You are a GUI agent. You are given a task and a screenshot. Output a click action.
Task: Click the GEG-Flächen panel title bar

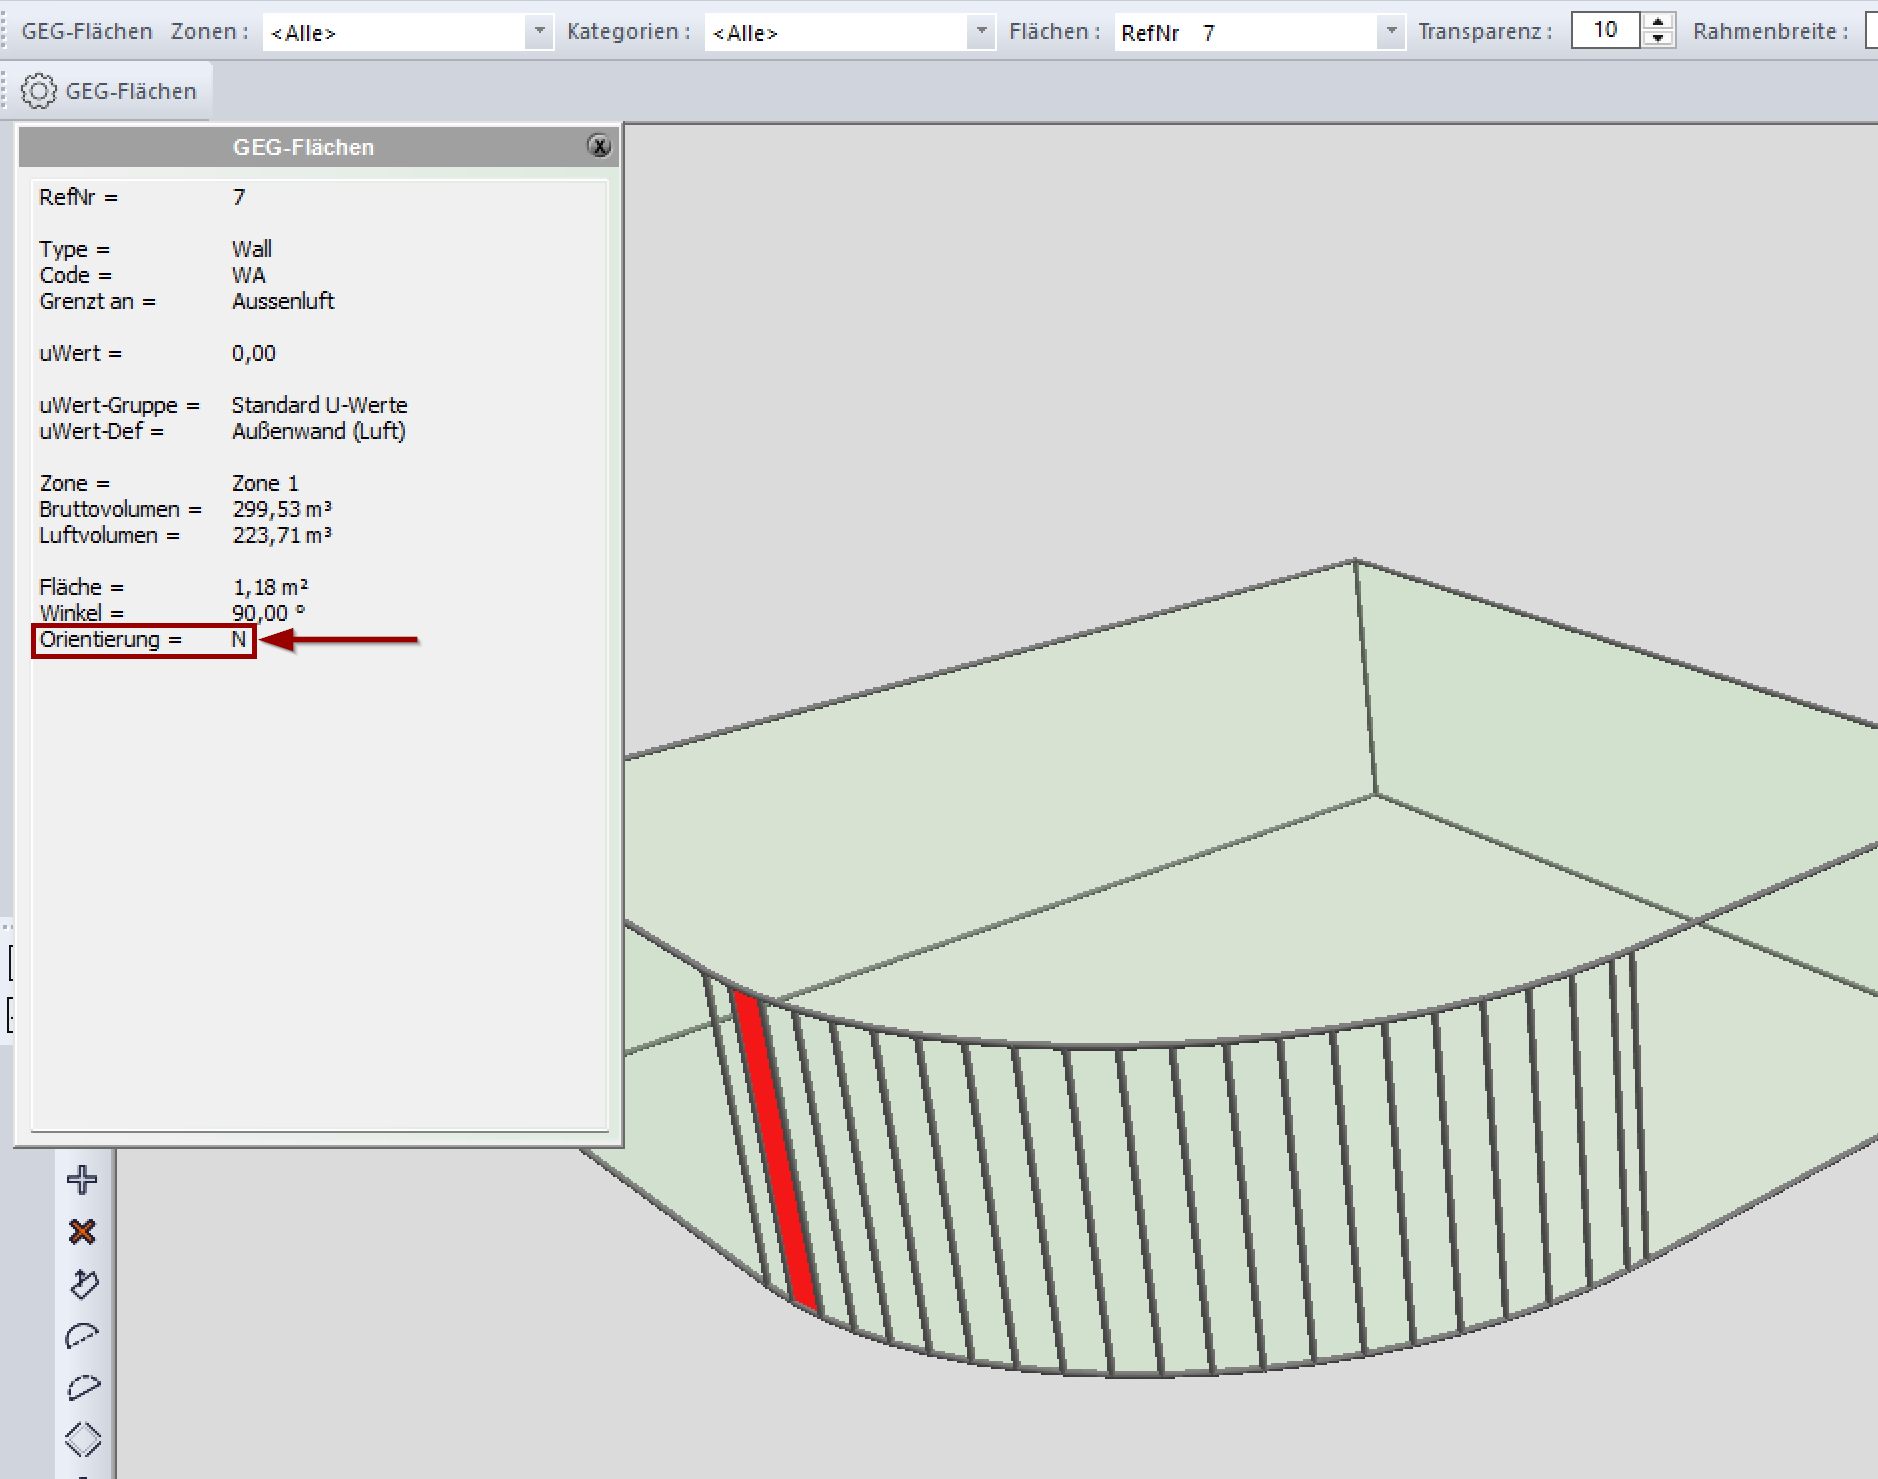click(303, 147)
